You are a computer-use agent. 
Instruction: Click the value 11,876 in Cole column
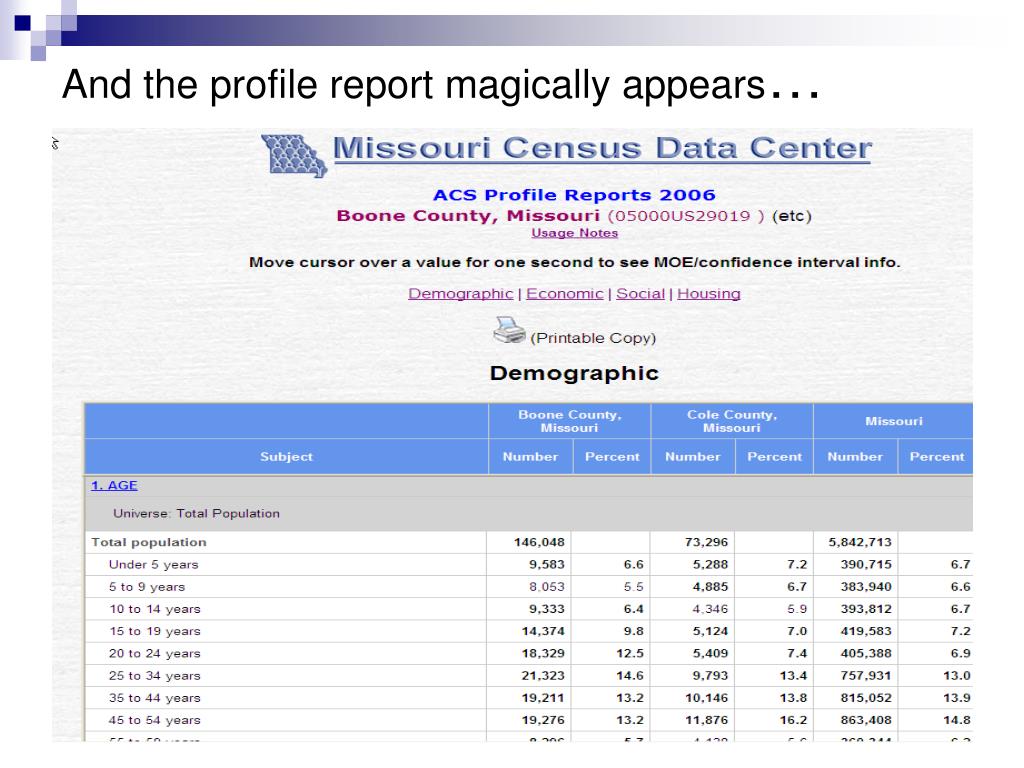click(x=707, y=720)
